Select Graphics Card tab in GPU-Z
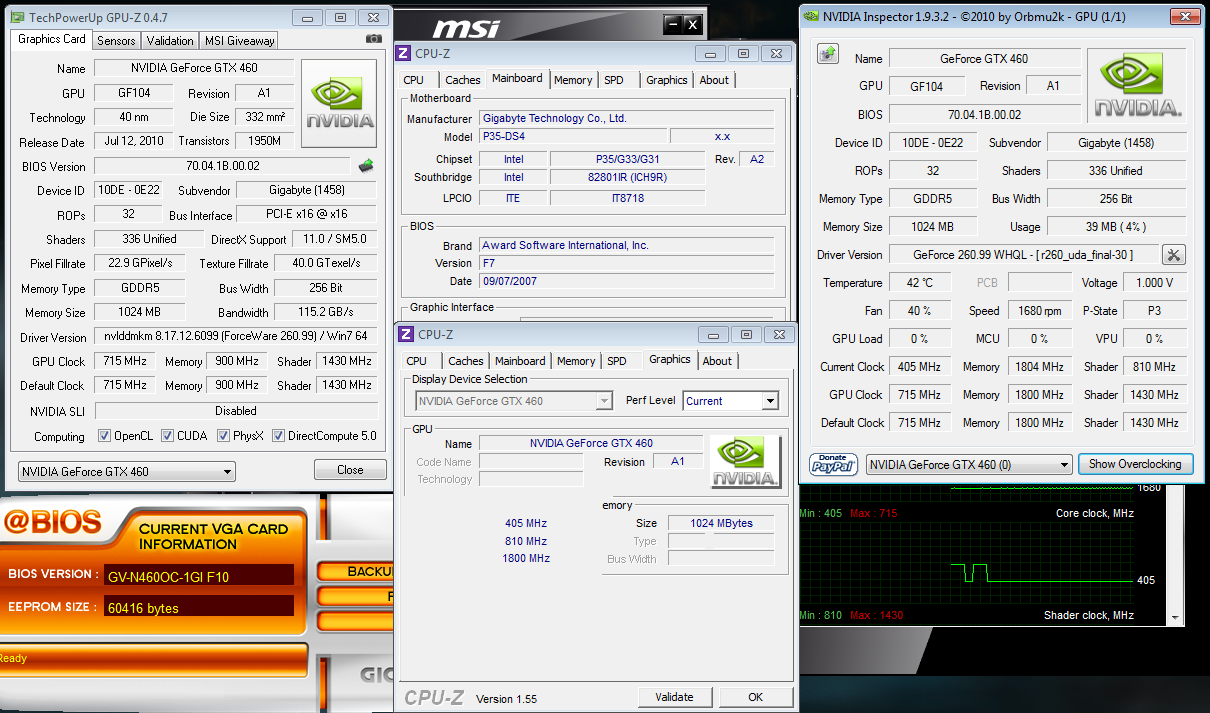This screenshot has height=713, width=1210. (52, 39)
